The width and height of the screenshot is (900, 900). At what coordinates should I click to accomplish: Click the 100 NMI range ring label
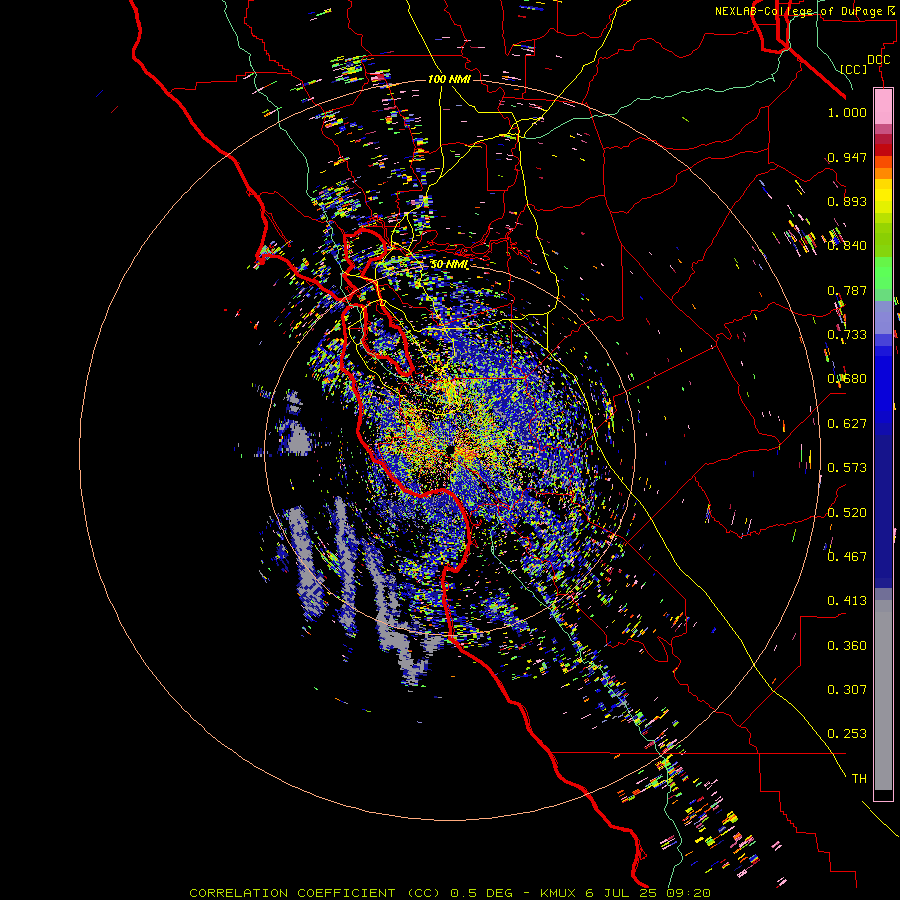[449, 79]
